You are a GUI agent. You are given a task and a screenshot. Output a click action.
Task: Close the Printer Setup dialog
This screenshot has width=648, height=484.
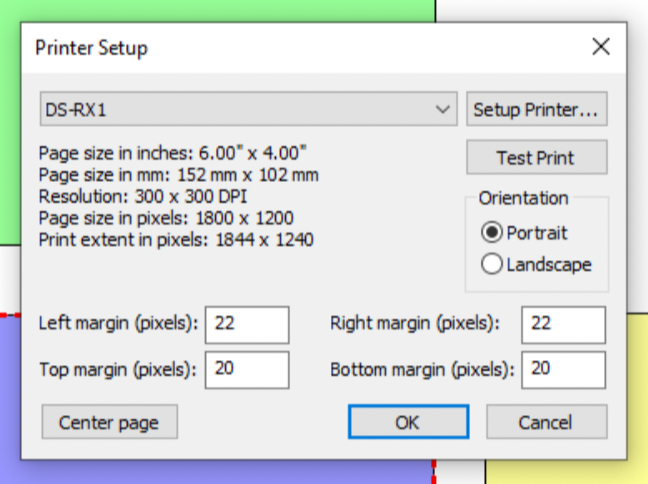(x=600, y=46)
